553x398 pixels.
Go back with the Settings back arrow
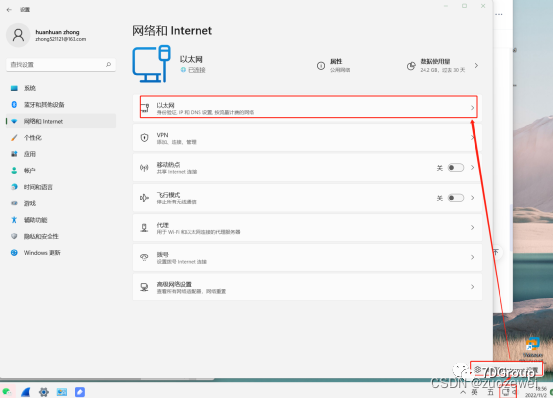(9, 10)
